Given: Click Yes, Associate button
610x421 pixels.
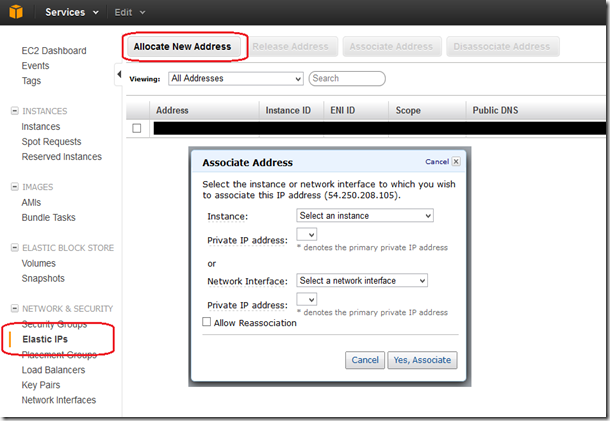Looking at the screenshot, I should coord(422,360).
